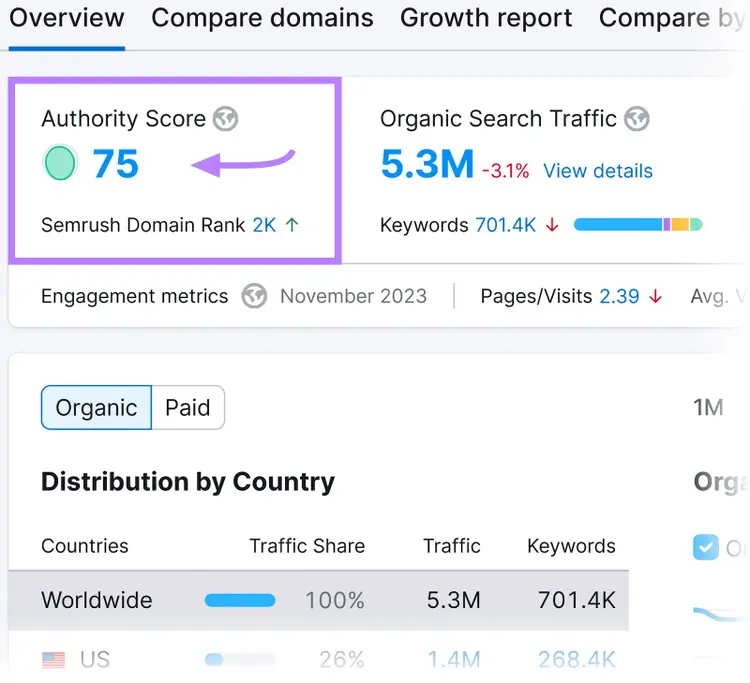750x683 pixels.
Task: Select the Organic toggle button
Action: pos(97,408)
